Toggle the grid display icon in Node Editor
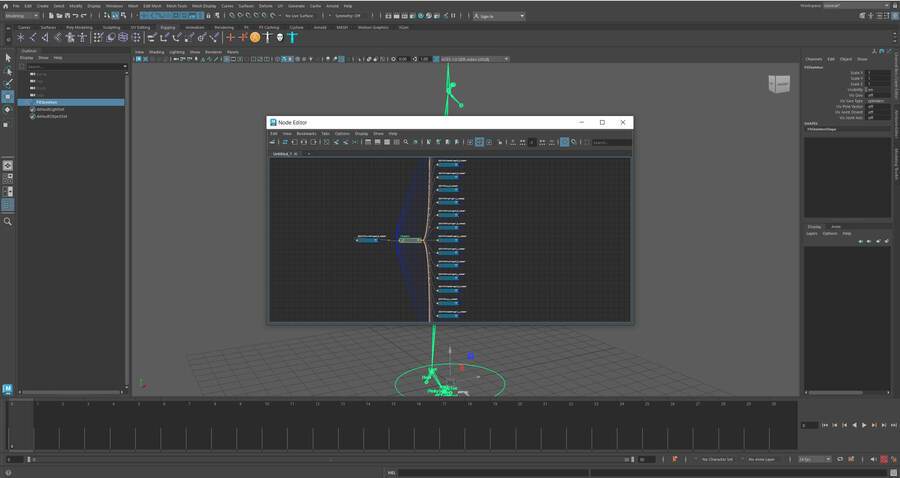Screen dimensions: 900x478 click(479, 142)
